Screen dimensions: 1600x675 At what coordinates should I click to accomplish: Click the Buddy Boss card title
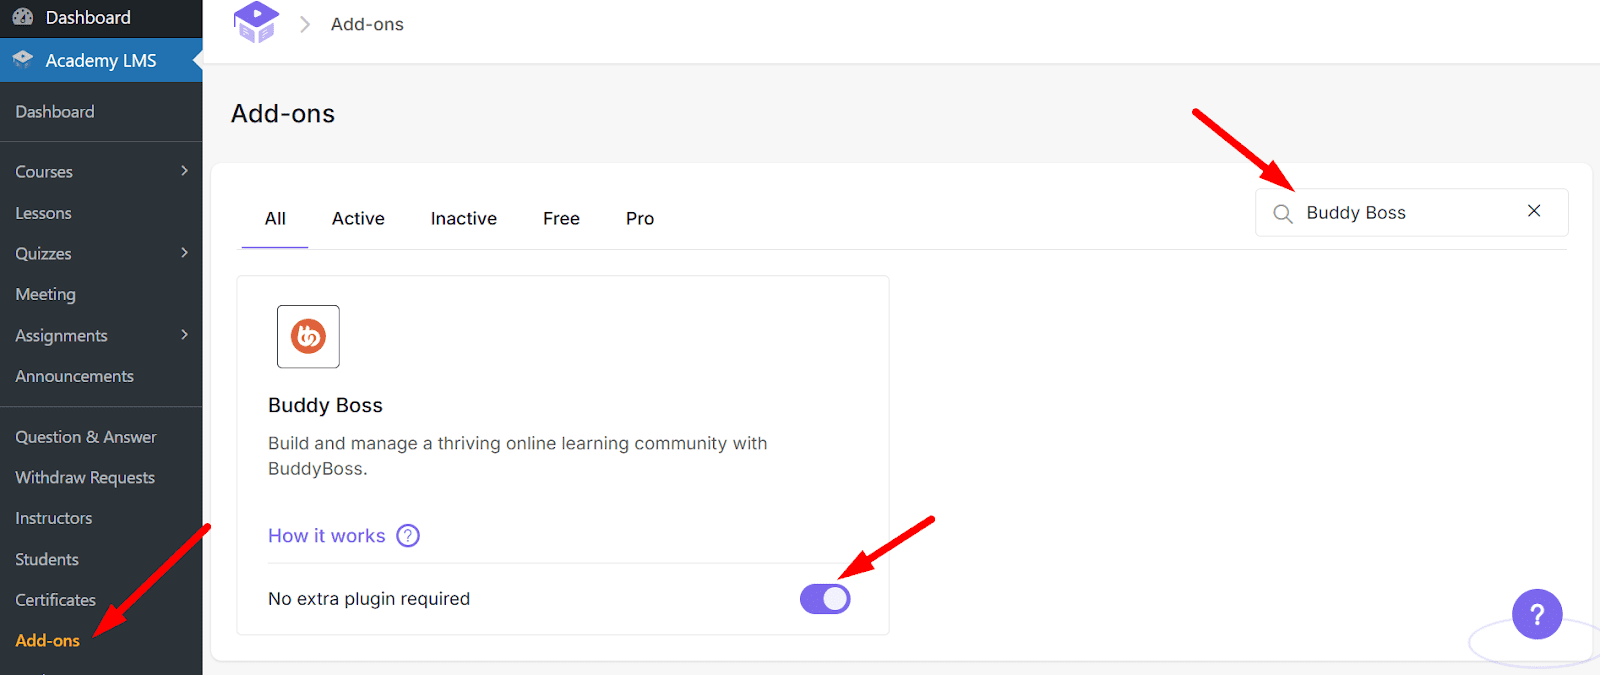(x=325, y=405)
